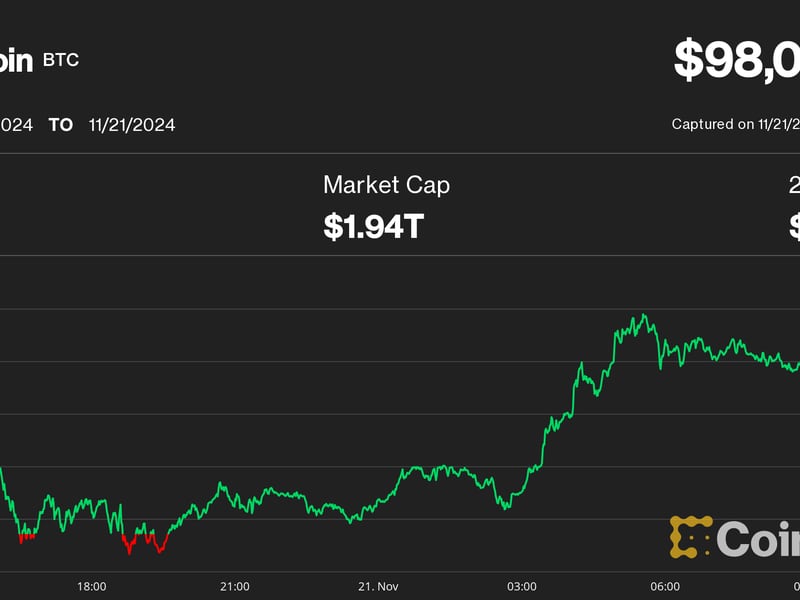
Task: Click the CoinDesk wordmark text
Action: tap(758, 539)
